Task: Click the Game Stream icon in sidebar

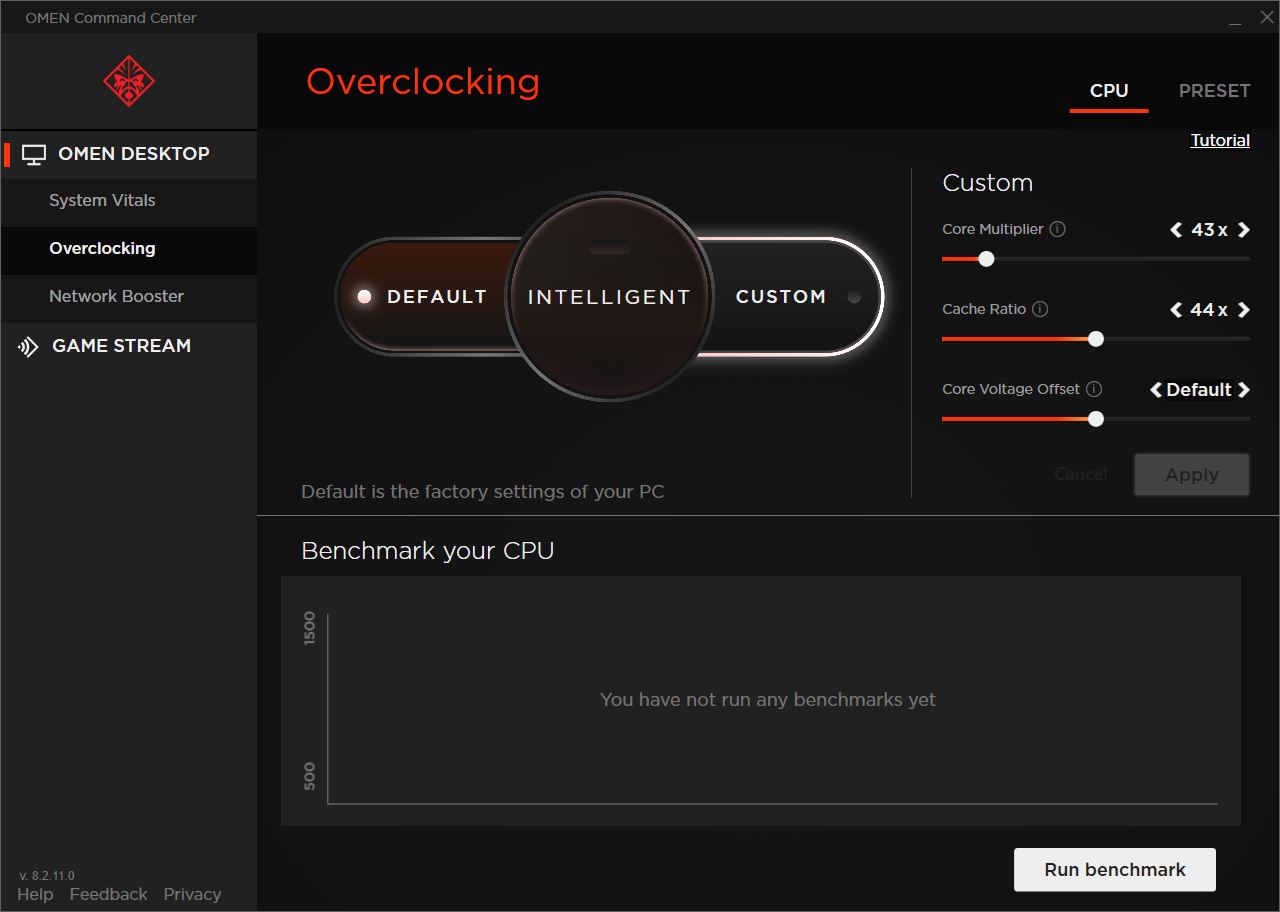Action: 28,346
